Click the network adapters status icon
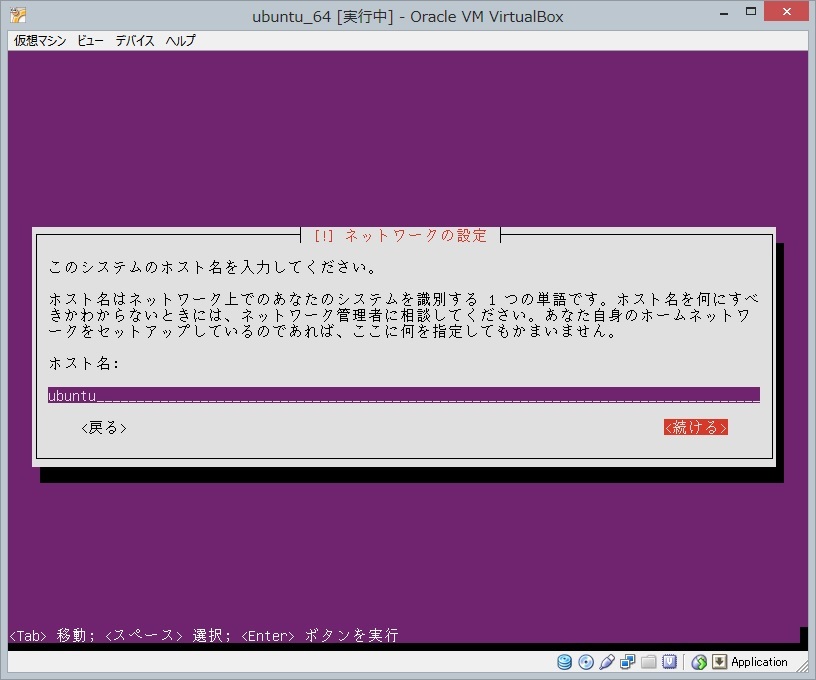 click(x=628, y=662)
